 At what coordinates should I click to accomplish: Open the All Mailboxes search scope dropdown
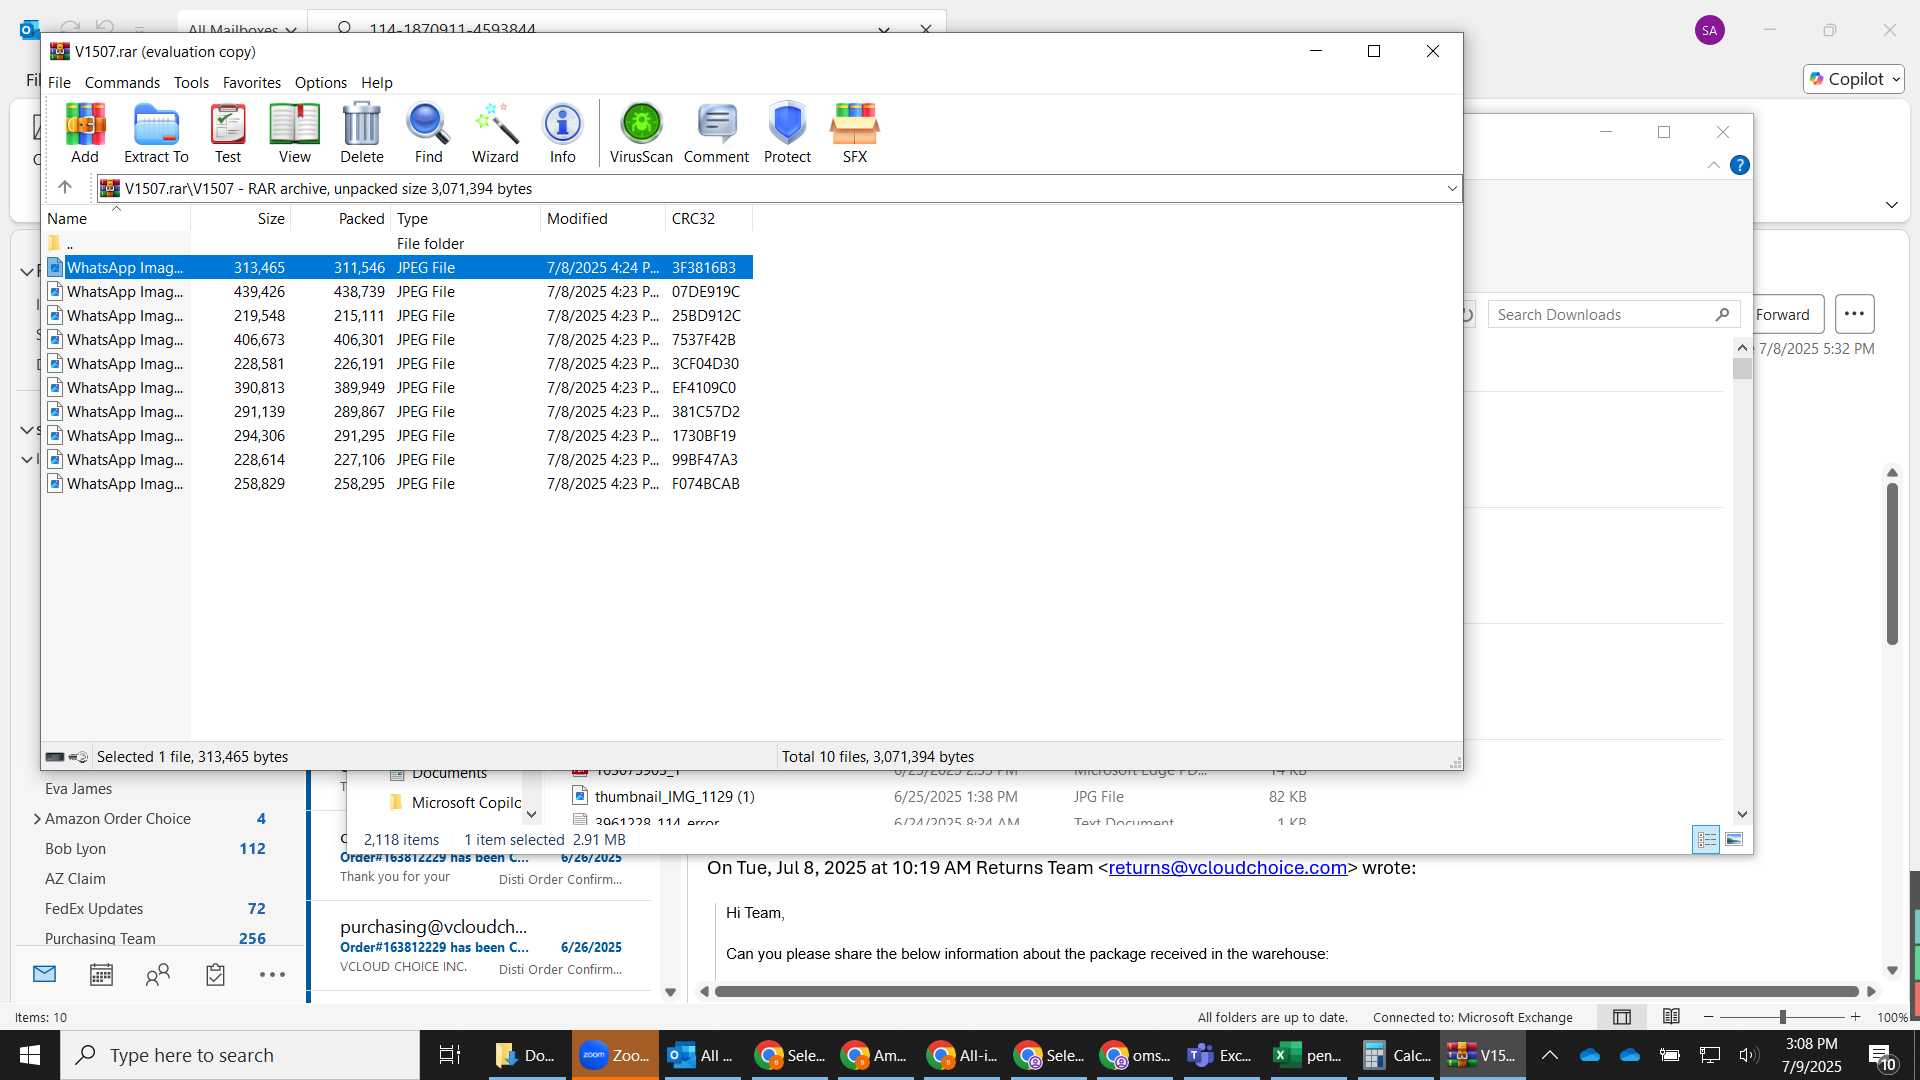click(x=243, y=29)
